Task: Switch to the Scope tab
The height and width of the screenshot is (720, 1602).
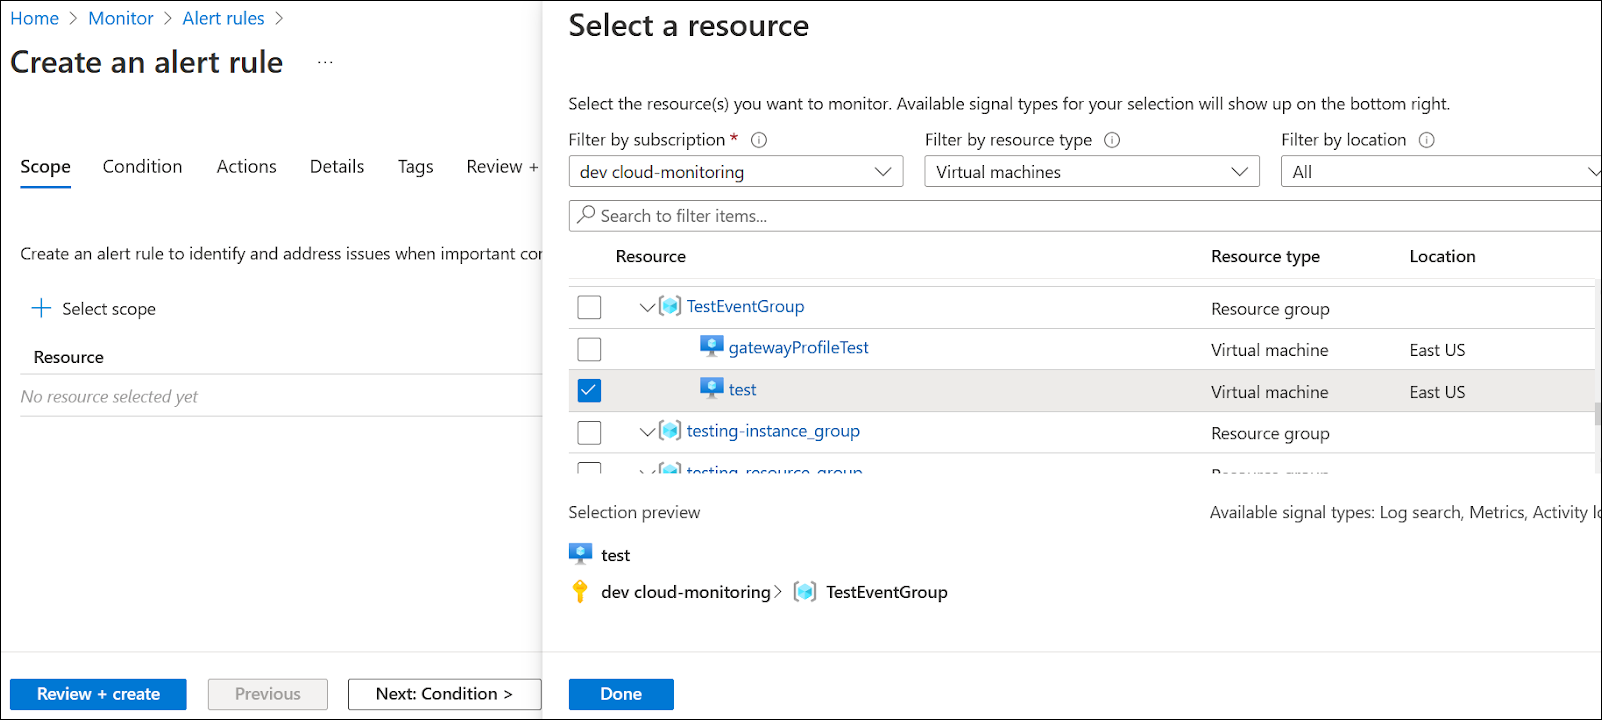Action: 45,167
